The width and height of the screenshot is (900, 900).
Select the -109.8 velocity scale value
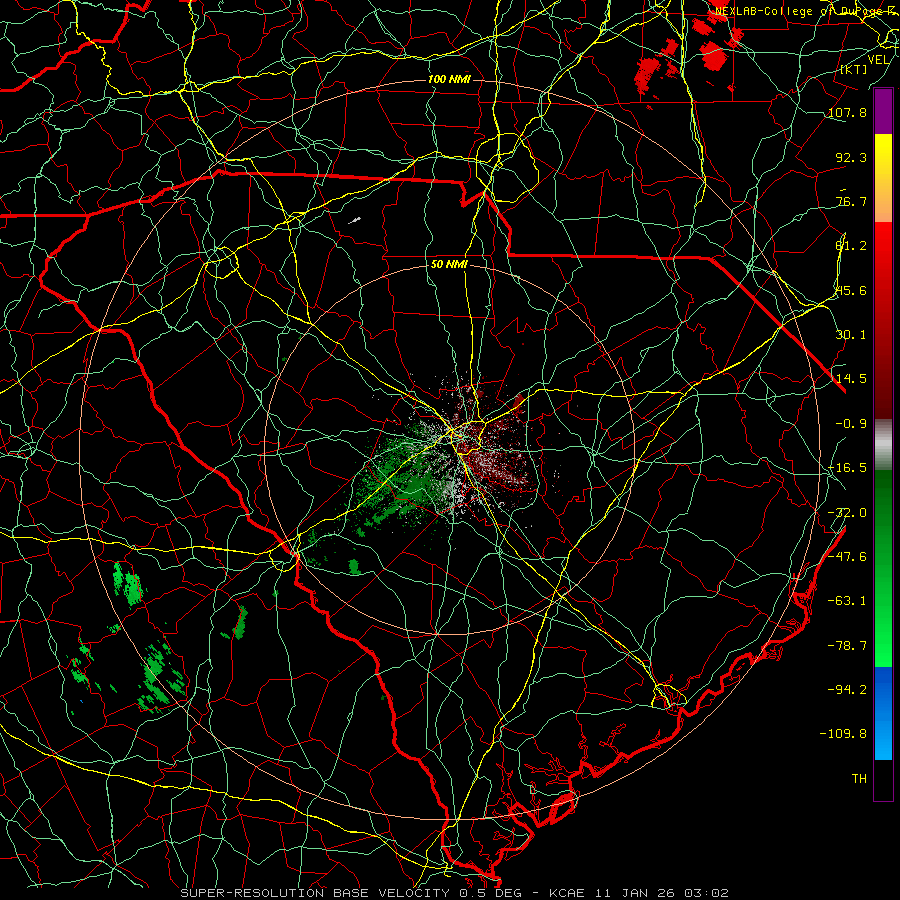(x=843, y=734)
